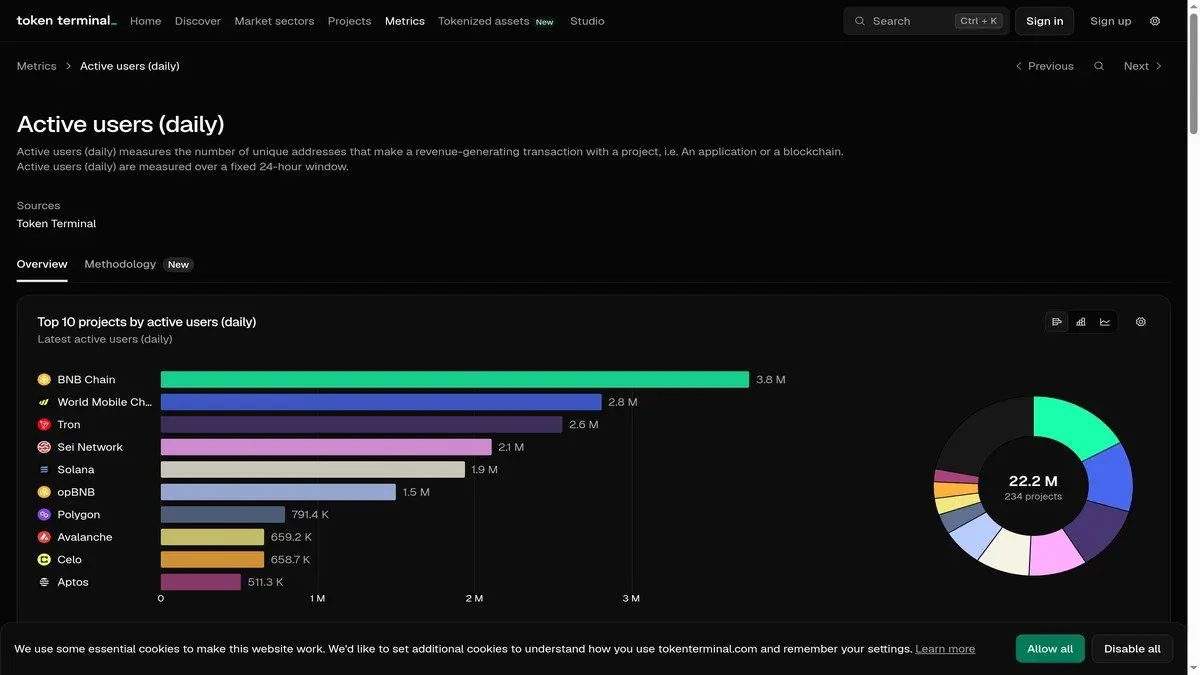1200x675 pixels.
Task: Open the Discover menu
Action: [x=198, y=21]
